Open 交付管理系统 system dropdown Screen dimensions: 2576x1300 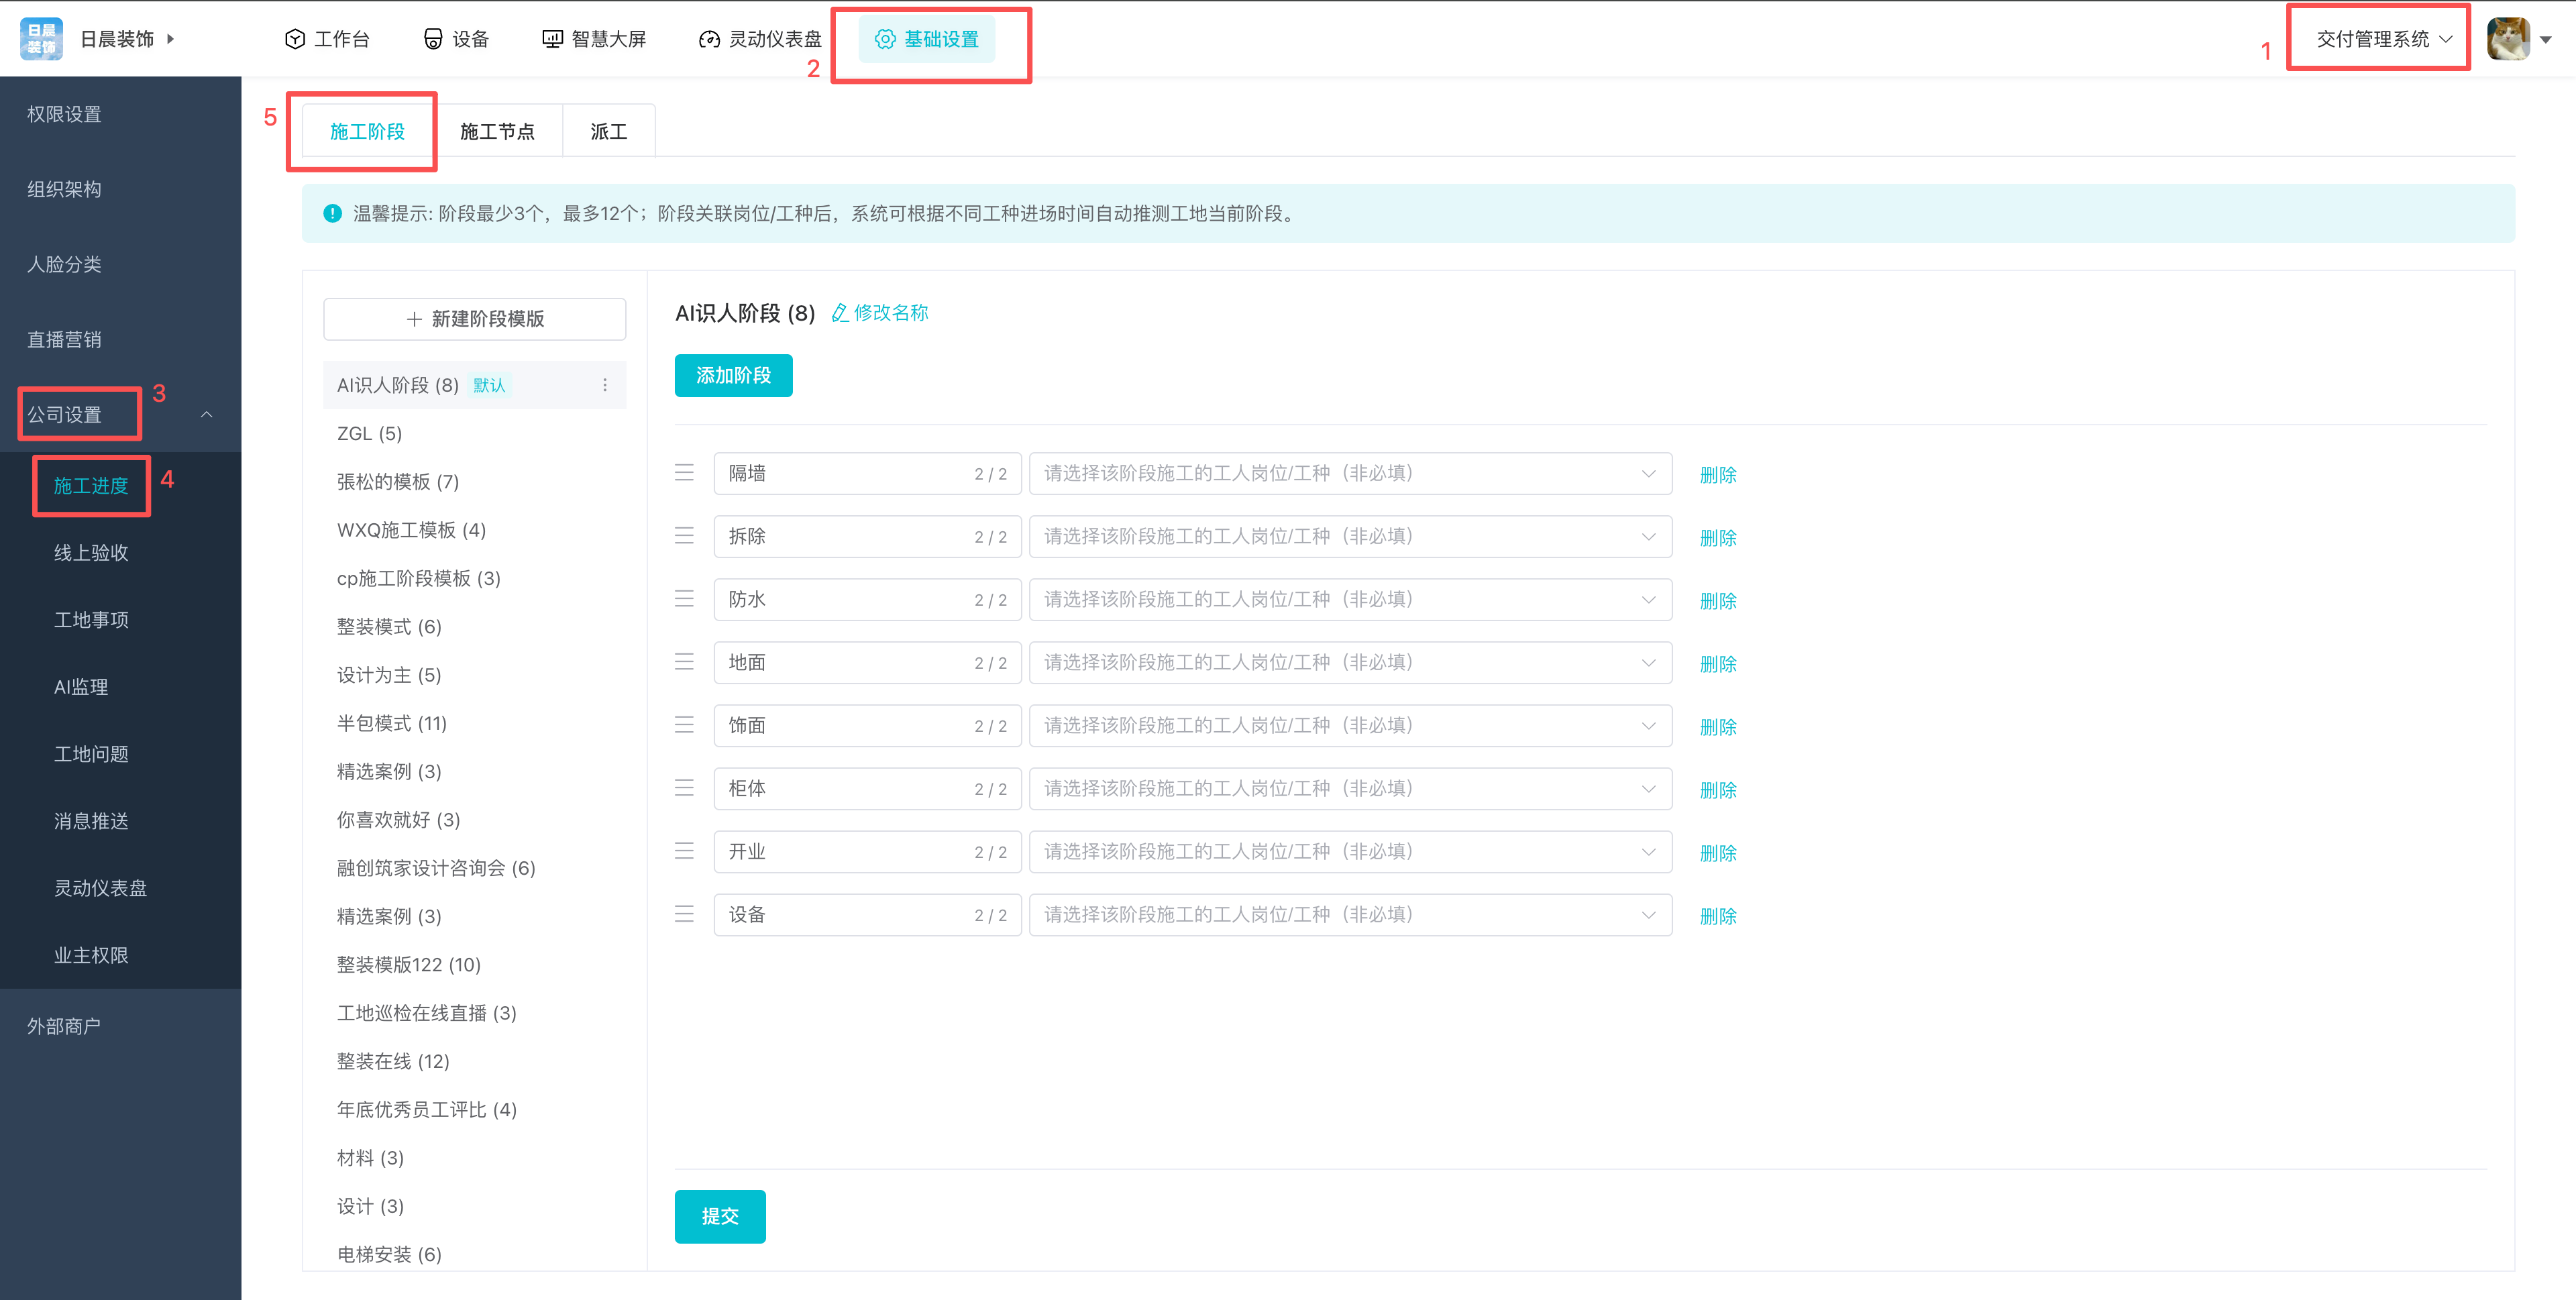pyautogui.click(x=2383, y=39)
